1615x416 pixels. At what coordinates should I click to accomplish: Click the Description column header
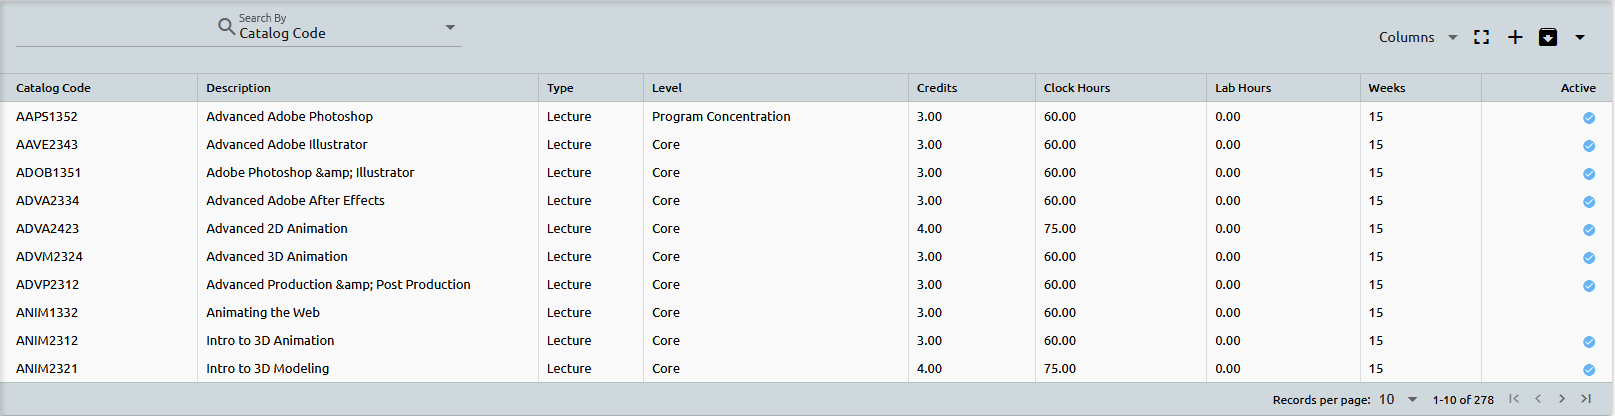point(238,88)
